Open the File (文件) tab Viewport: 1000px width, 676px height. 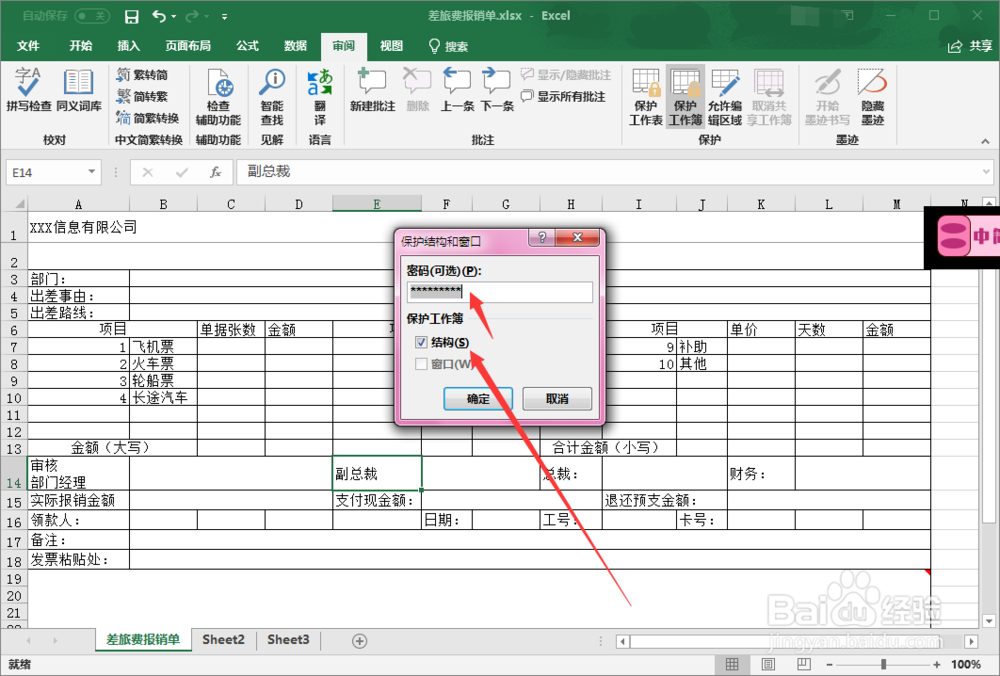click(x=28, y=46)
